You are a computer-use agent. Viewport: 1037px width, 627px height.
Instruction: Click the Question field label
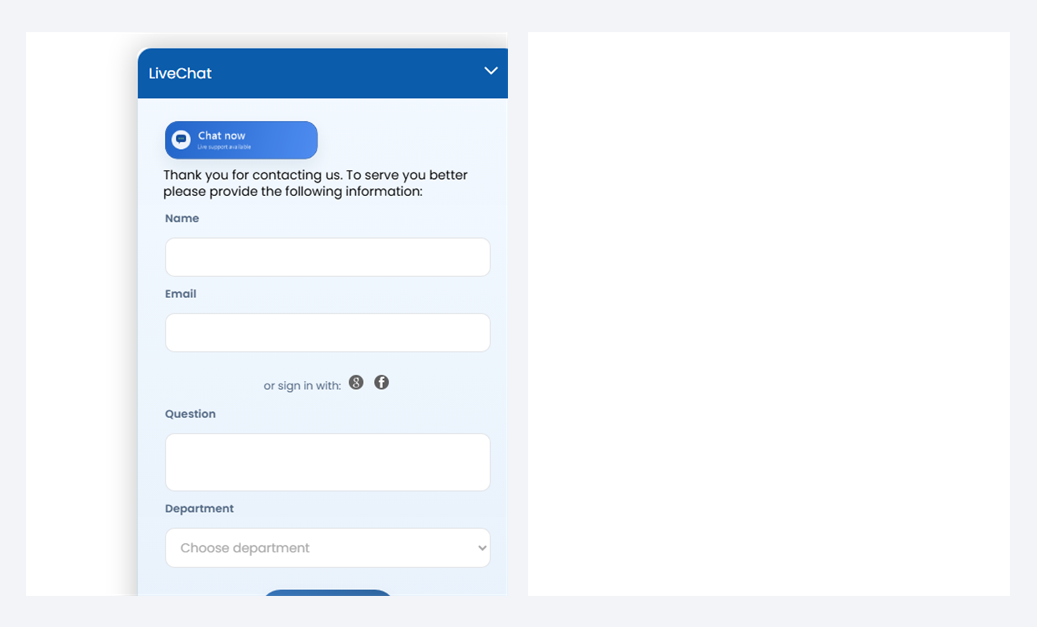coord(190,414)
